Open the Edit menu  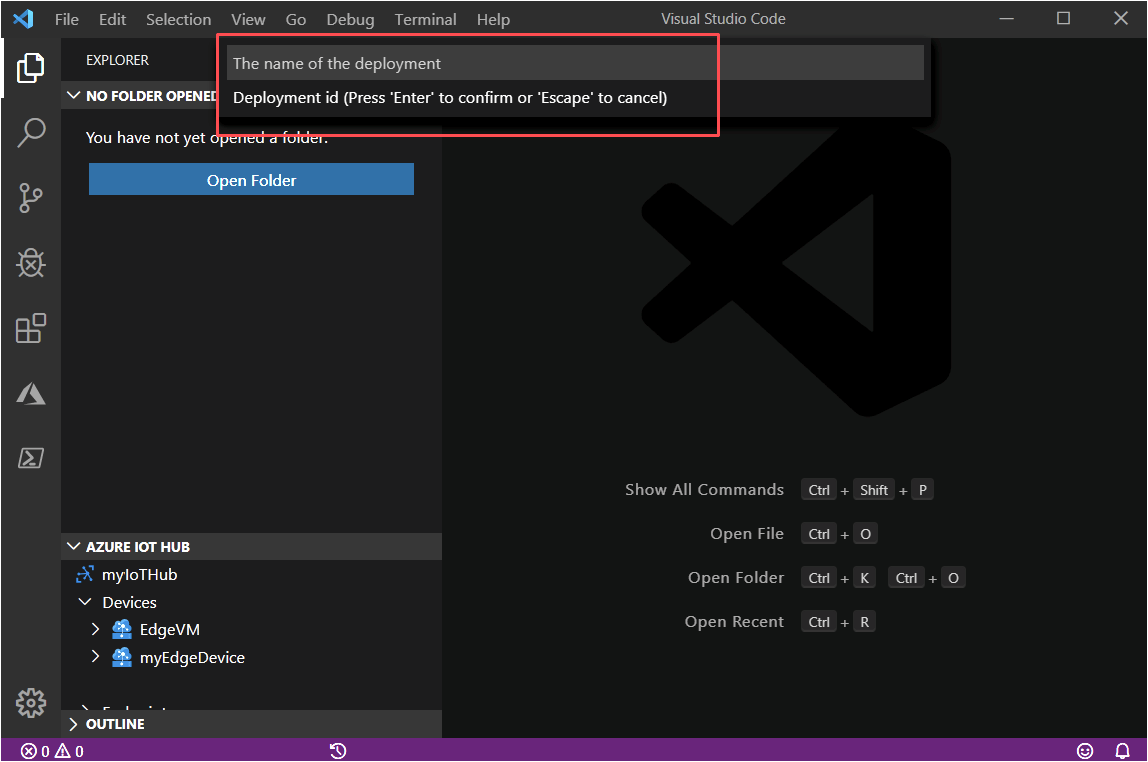tap(112, 20)
